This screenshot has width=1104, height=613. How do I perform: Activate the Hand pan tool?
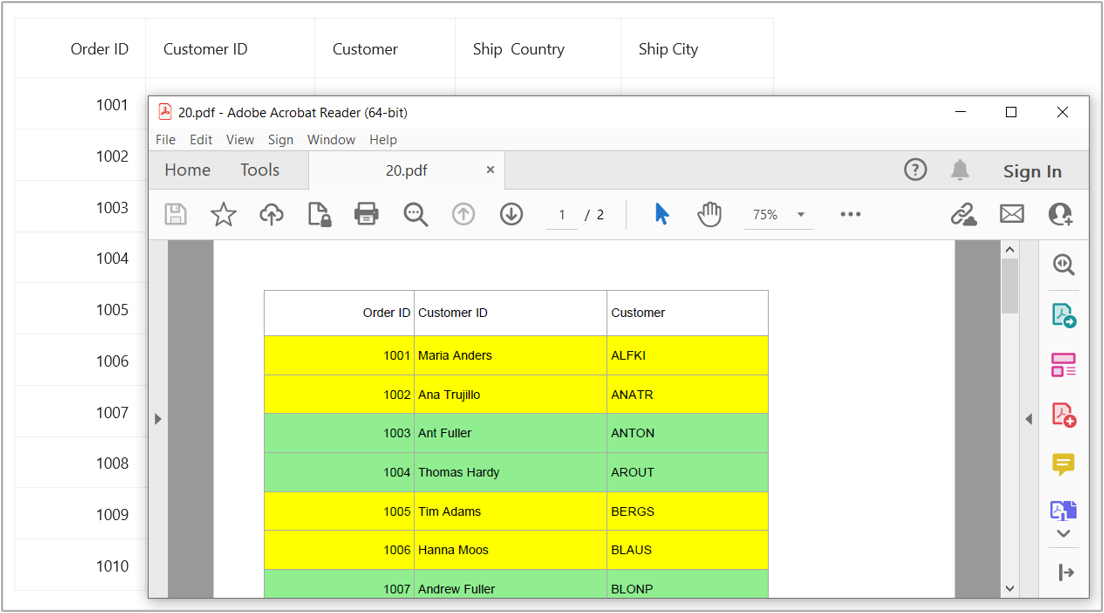click(x=709, y=214)
